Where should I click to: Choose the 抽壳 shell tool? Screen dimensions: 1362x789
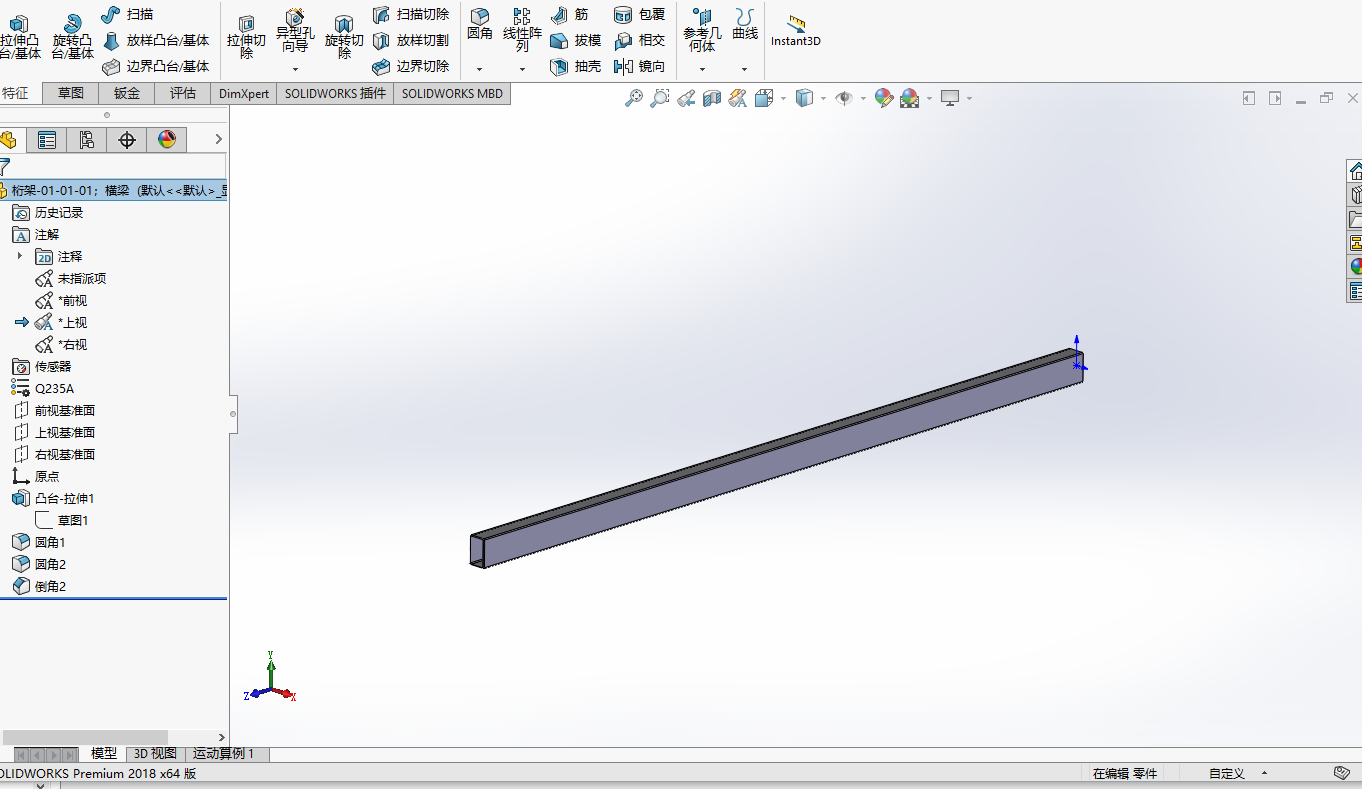[x=576, y=66]
